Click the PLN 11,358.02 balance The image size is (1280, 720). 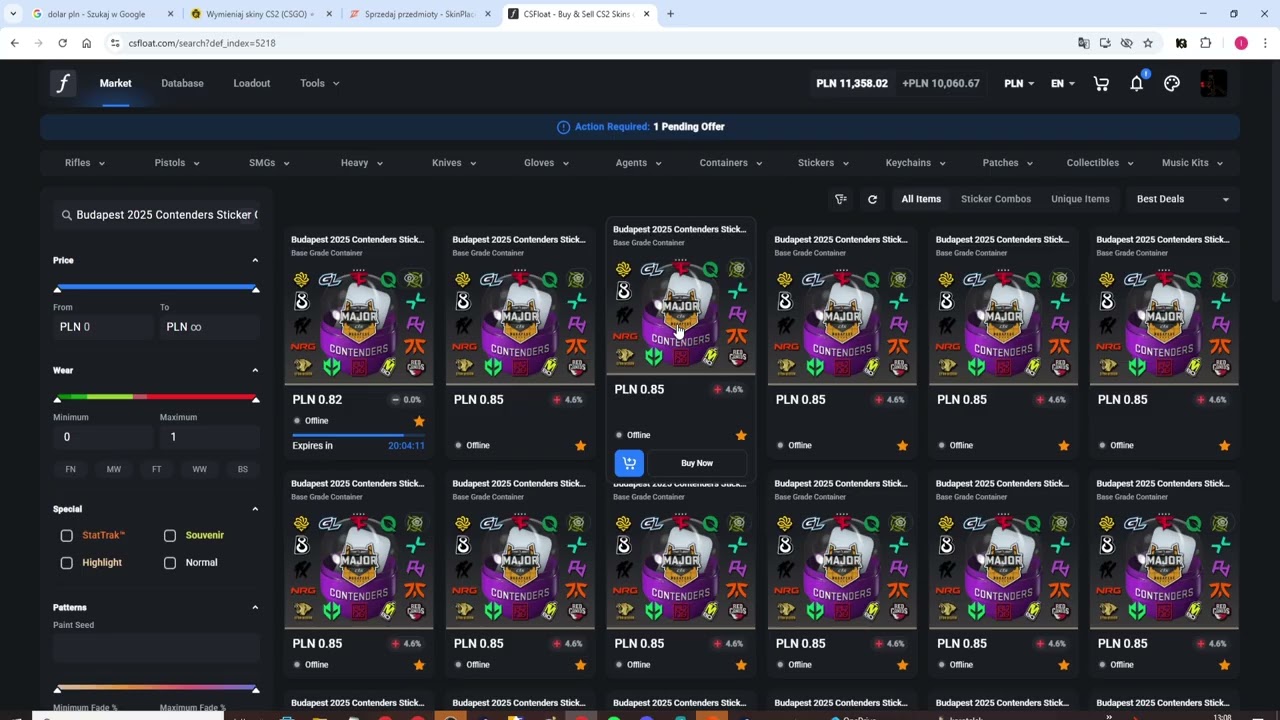852,84
